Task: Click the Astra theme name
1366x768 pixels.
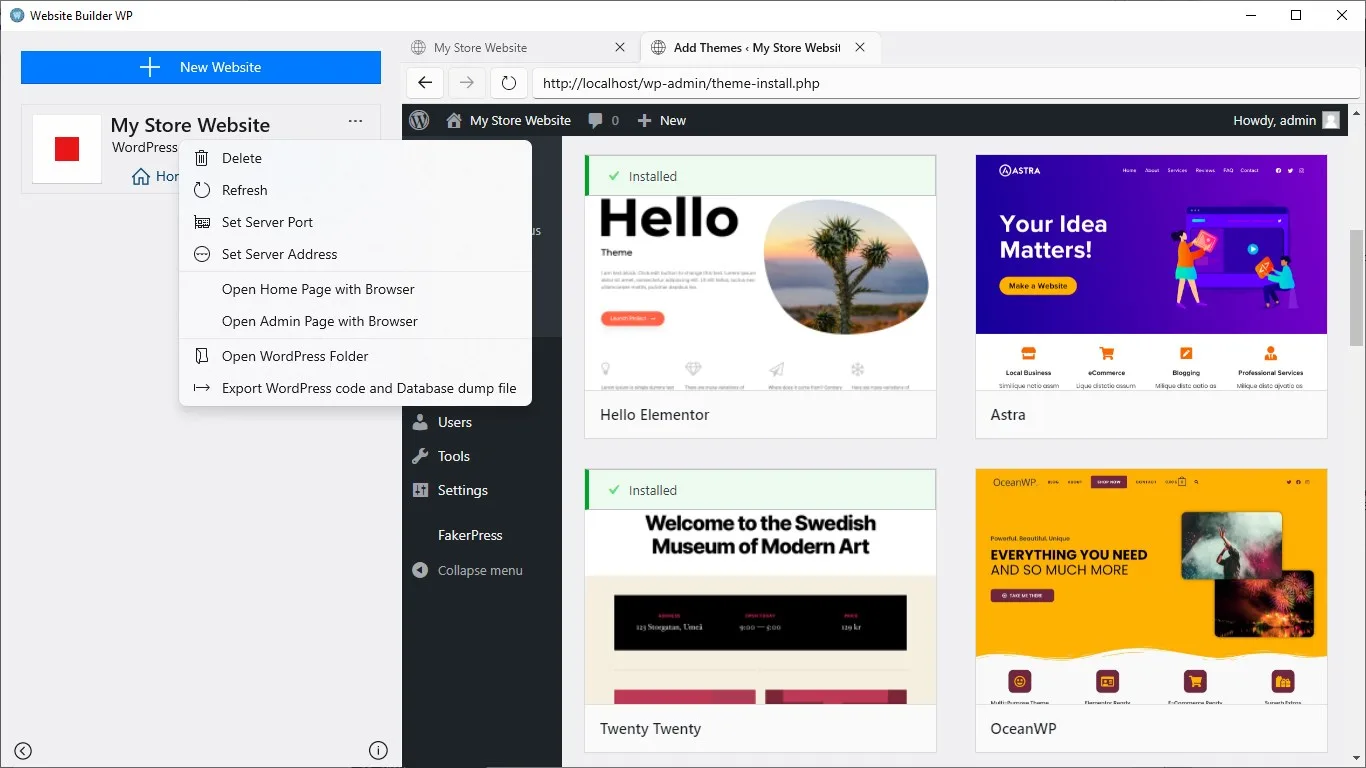Action: [1008, 414]
